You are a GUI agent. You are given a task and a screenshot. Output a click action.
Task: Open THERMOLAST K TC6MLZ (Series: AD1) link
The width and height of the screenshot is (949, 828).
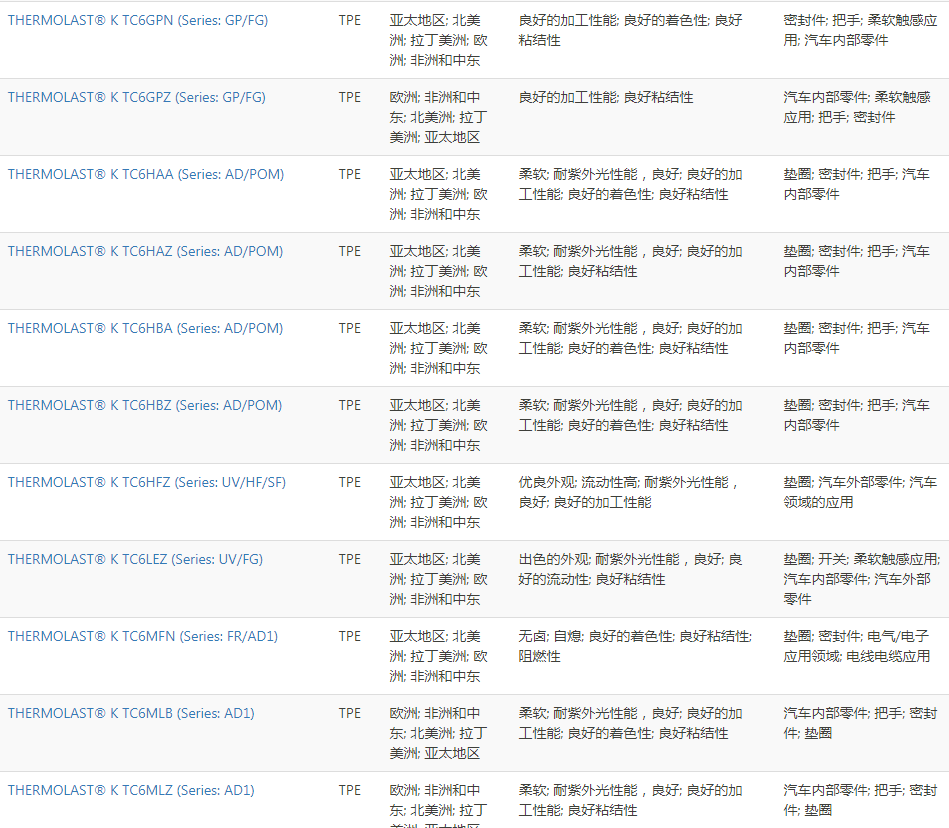[131, 790]
